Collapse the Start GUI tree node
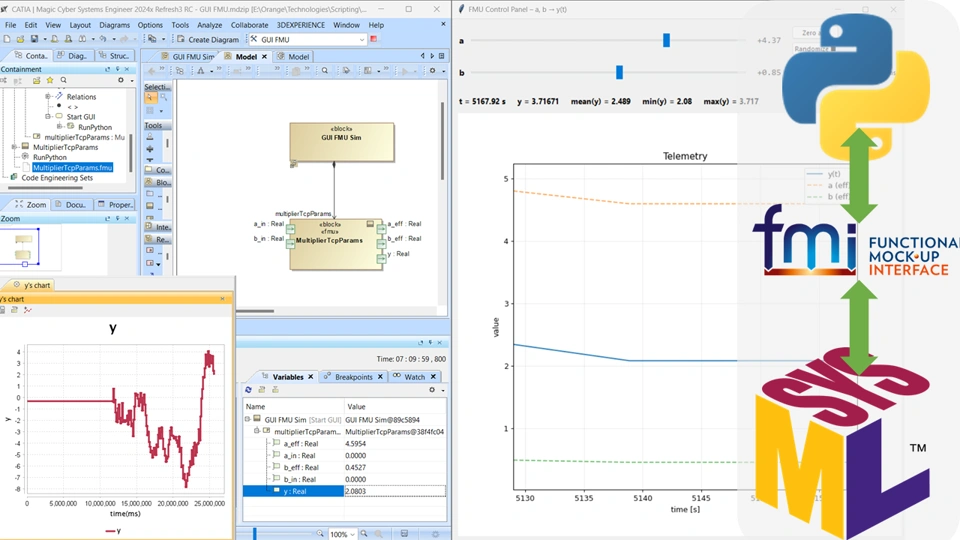Image resolution: width=960 pixels, height=540 pixels. point(47,117)
